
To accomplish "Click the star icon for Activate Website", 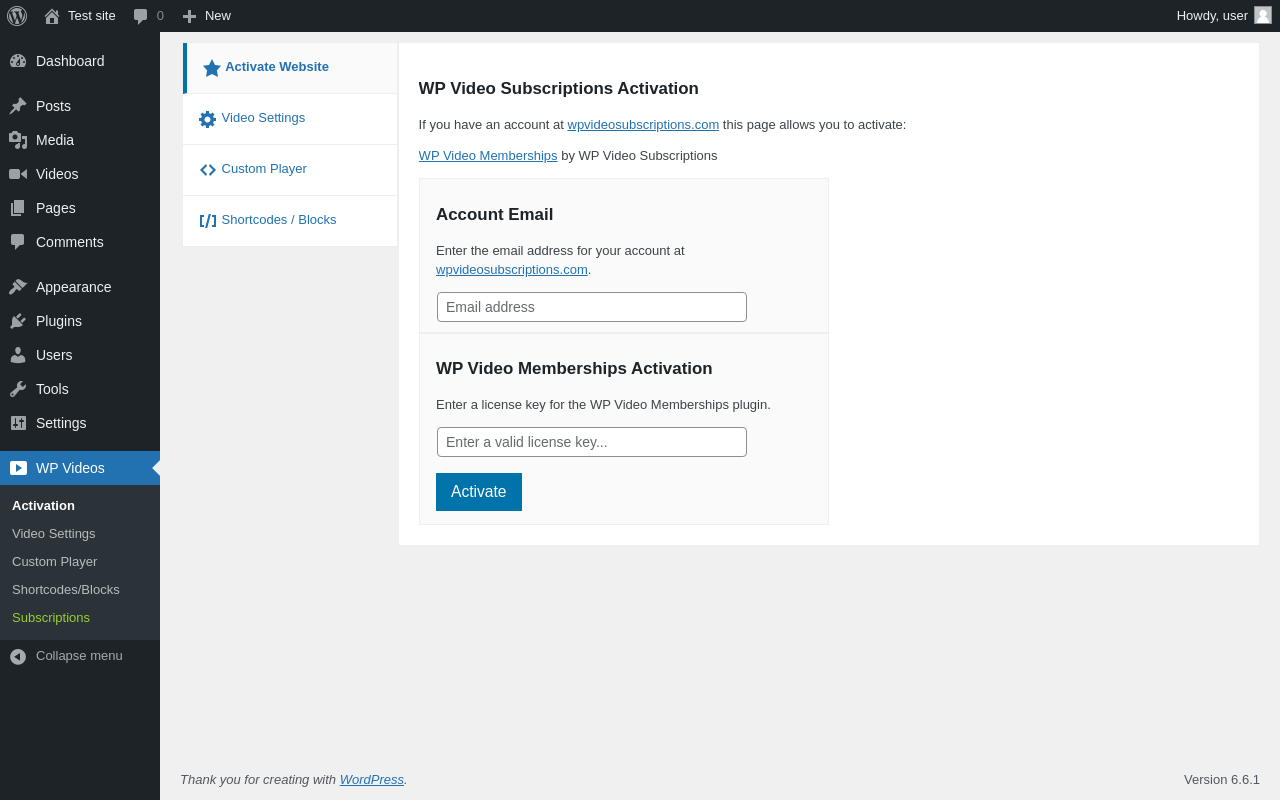I will coord(212,68).
